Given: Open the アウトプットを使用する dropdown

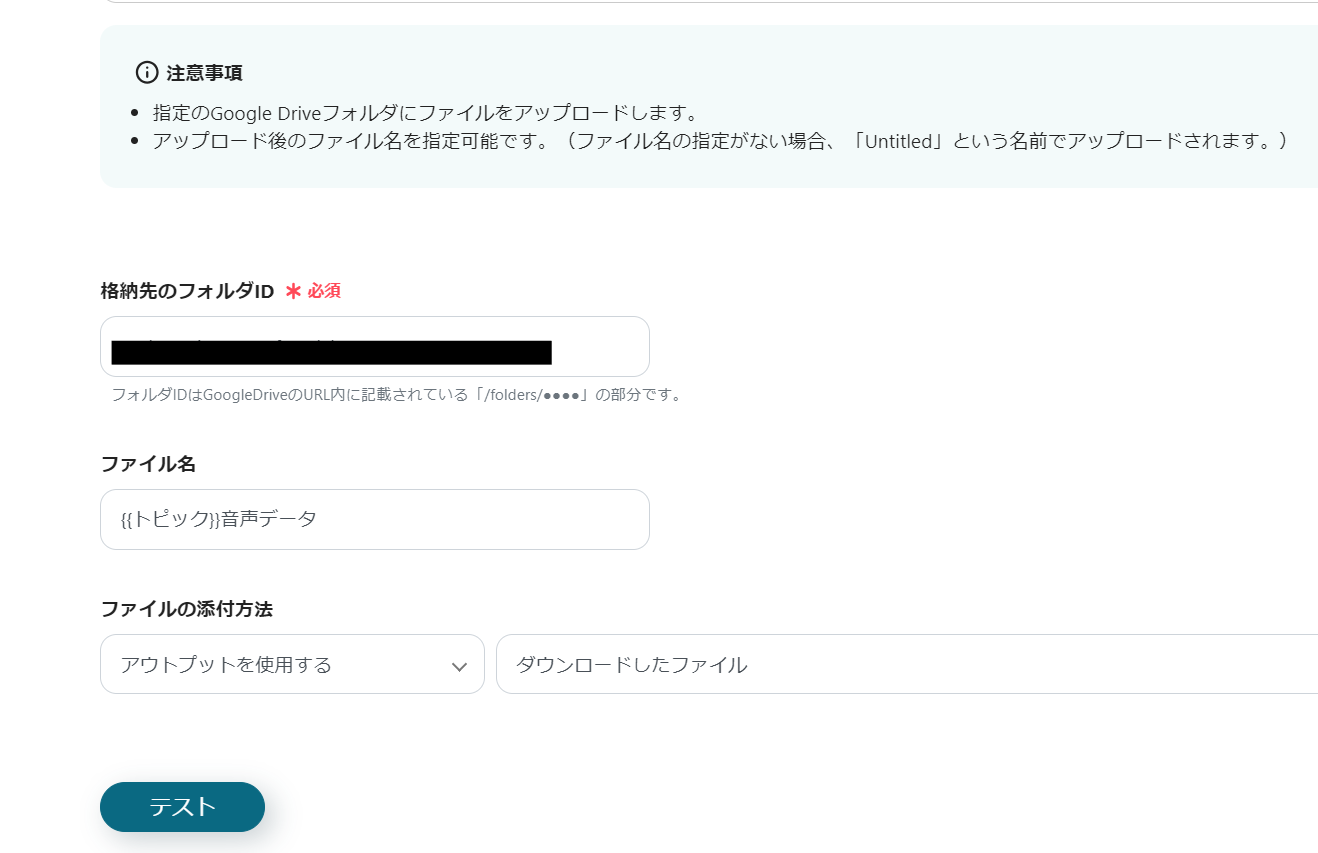Looking at the screenshot, I should 292,664.
